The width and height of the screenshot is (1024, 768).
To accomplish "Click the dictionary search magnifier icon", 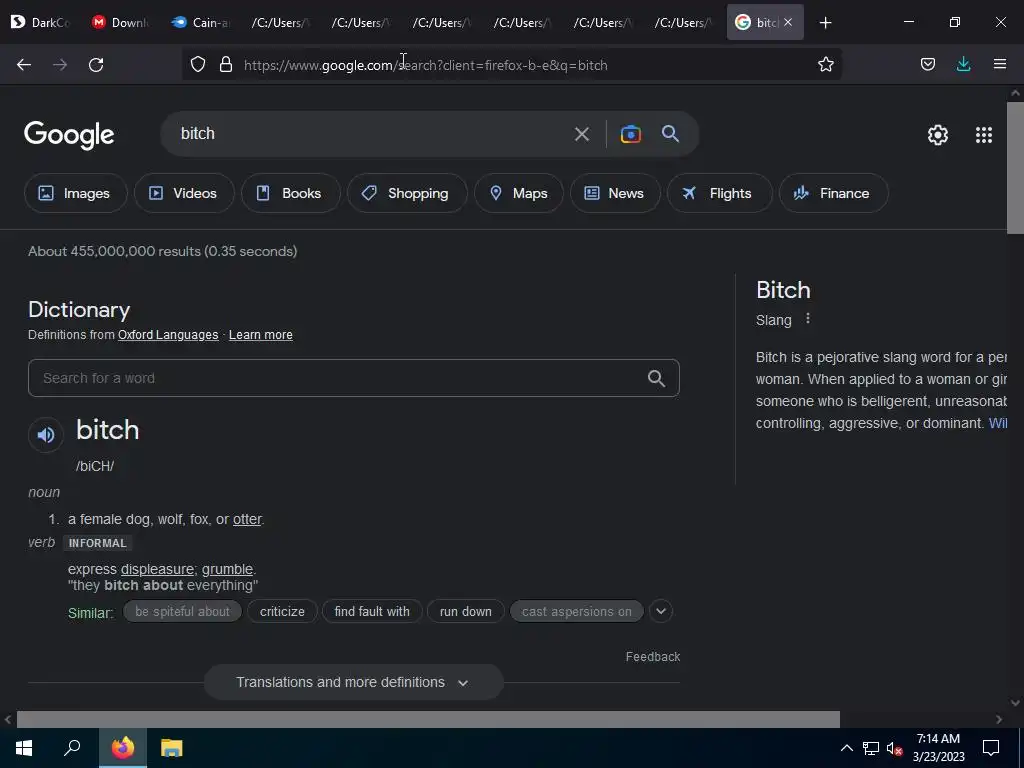I will pyautogui.click(x=656, y=378).
